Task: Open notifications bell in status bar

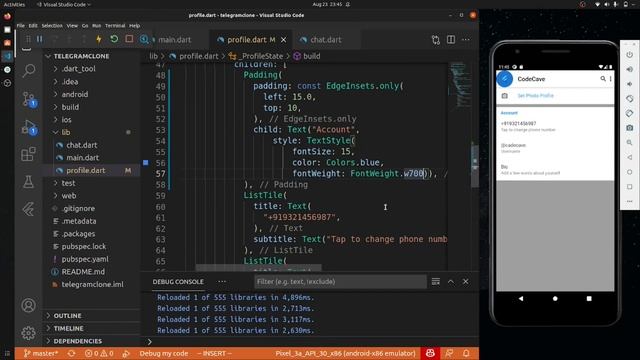Action: pos(466,353)
